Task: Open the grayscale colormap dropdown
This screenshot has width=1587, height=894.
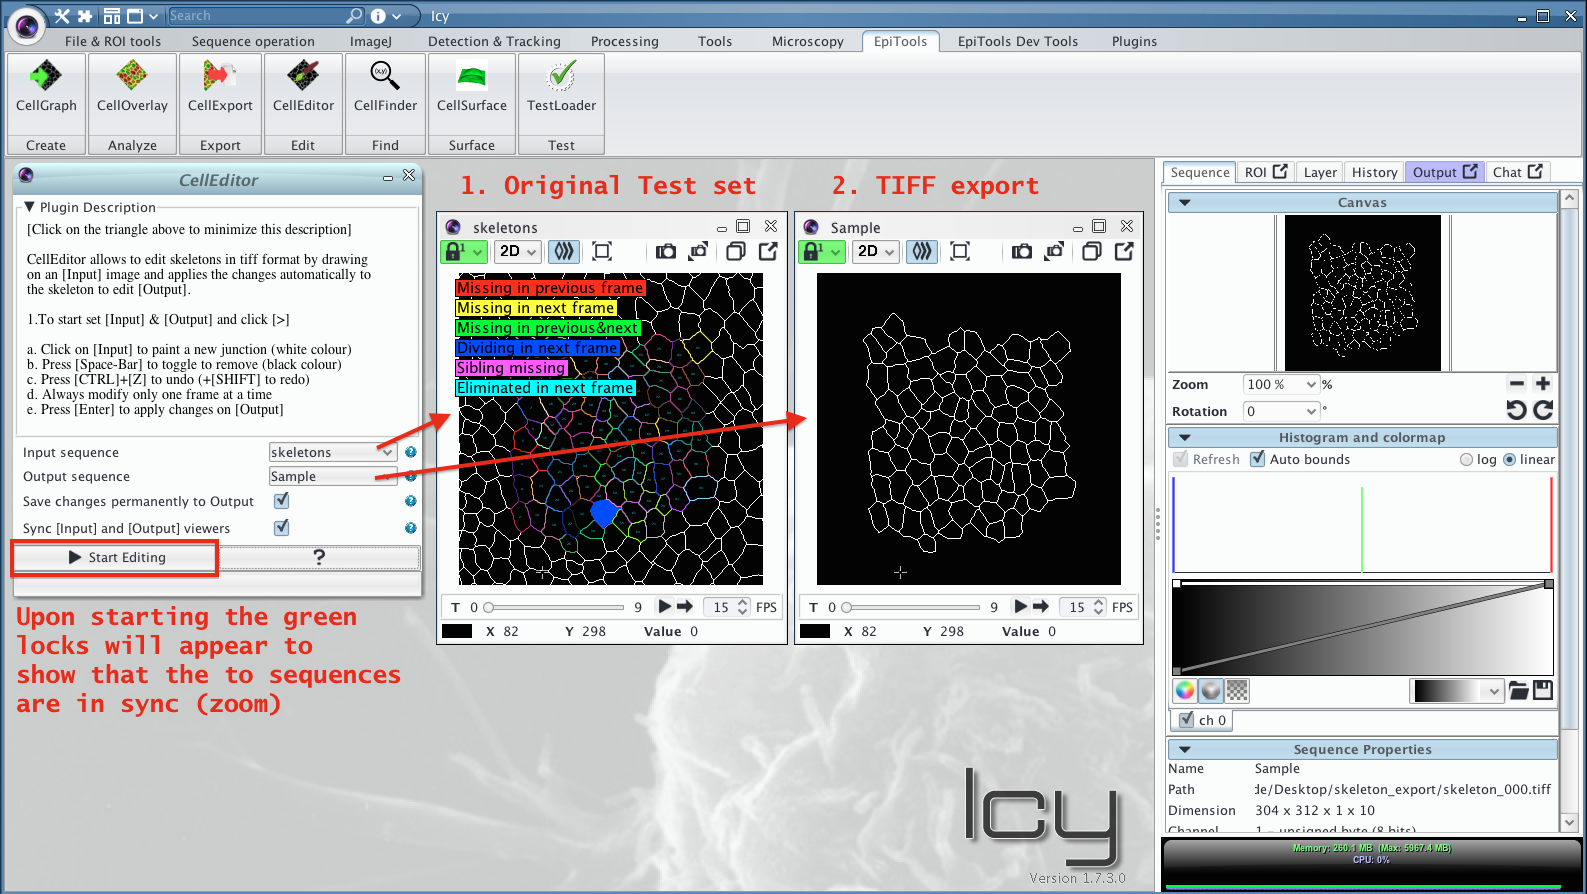Action: (x=1457, y=691)
